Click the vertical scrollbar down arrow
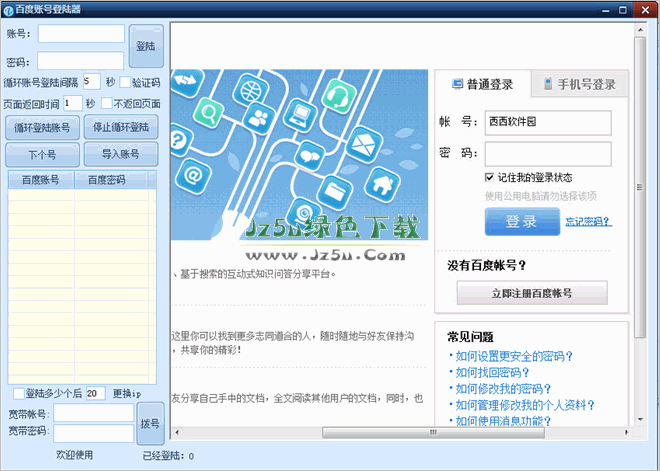Screen dimensions: 660x471 click(640, 419)
